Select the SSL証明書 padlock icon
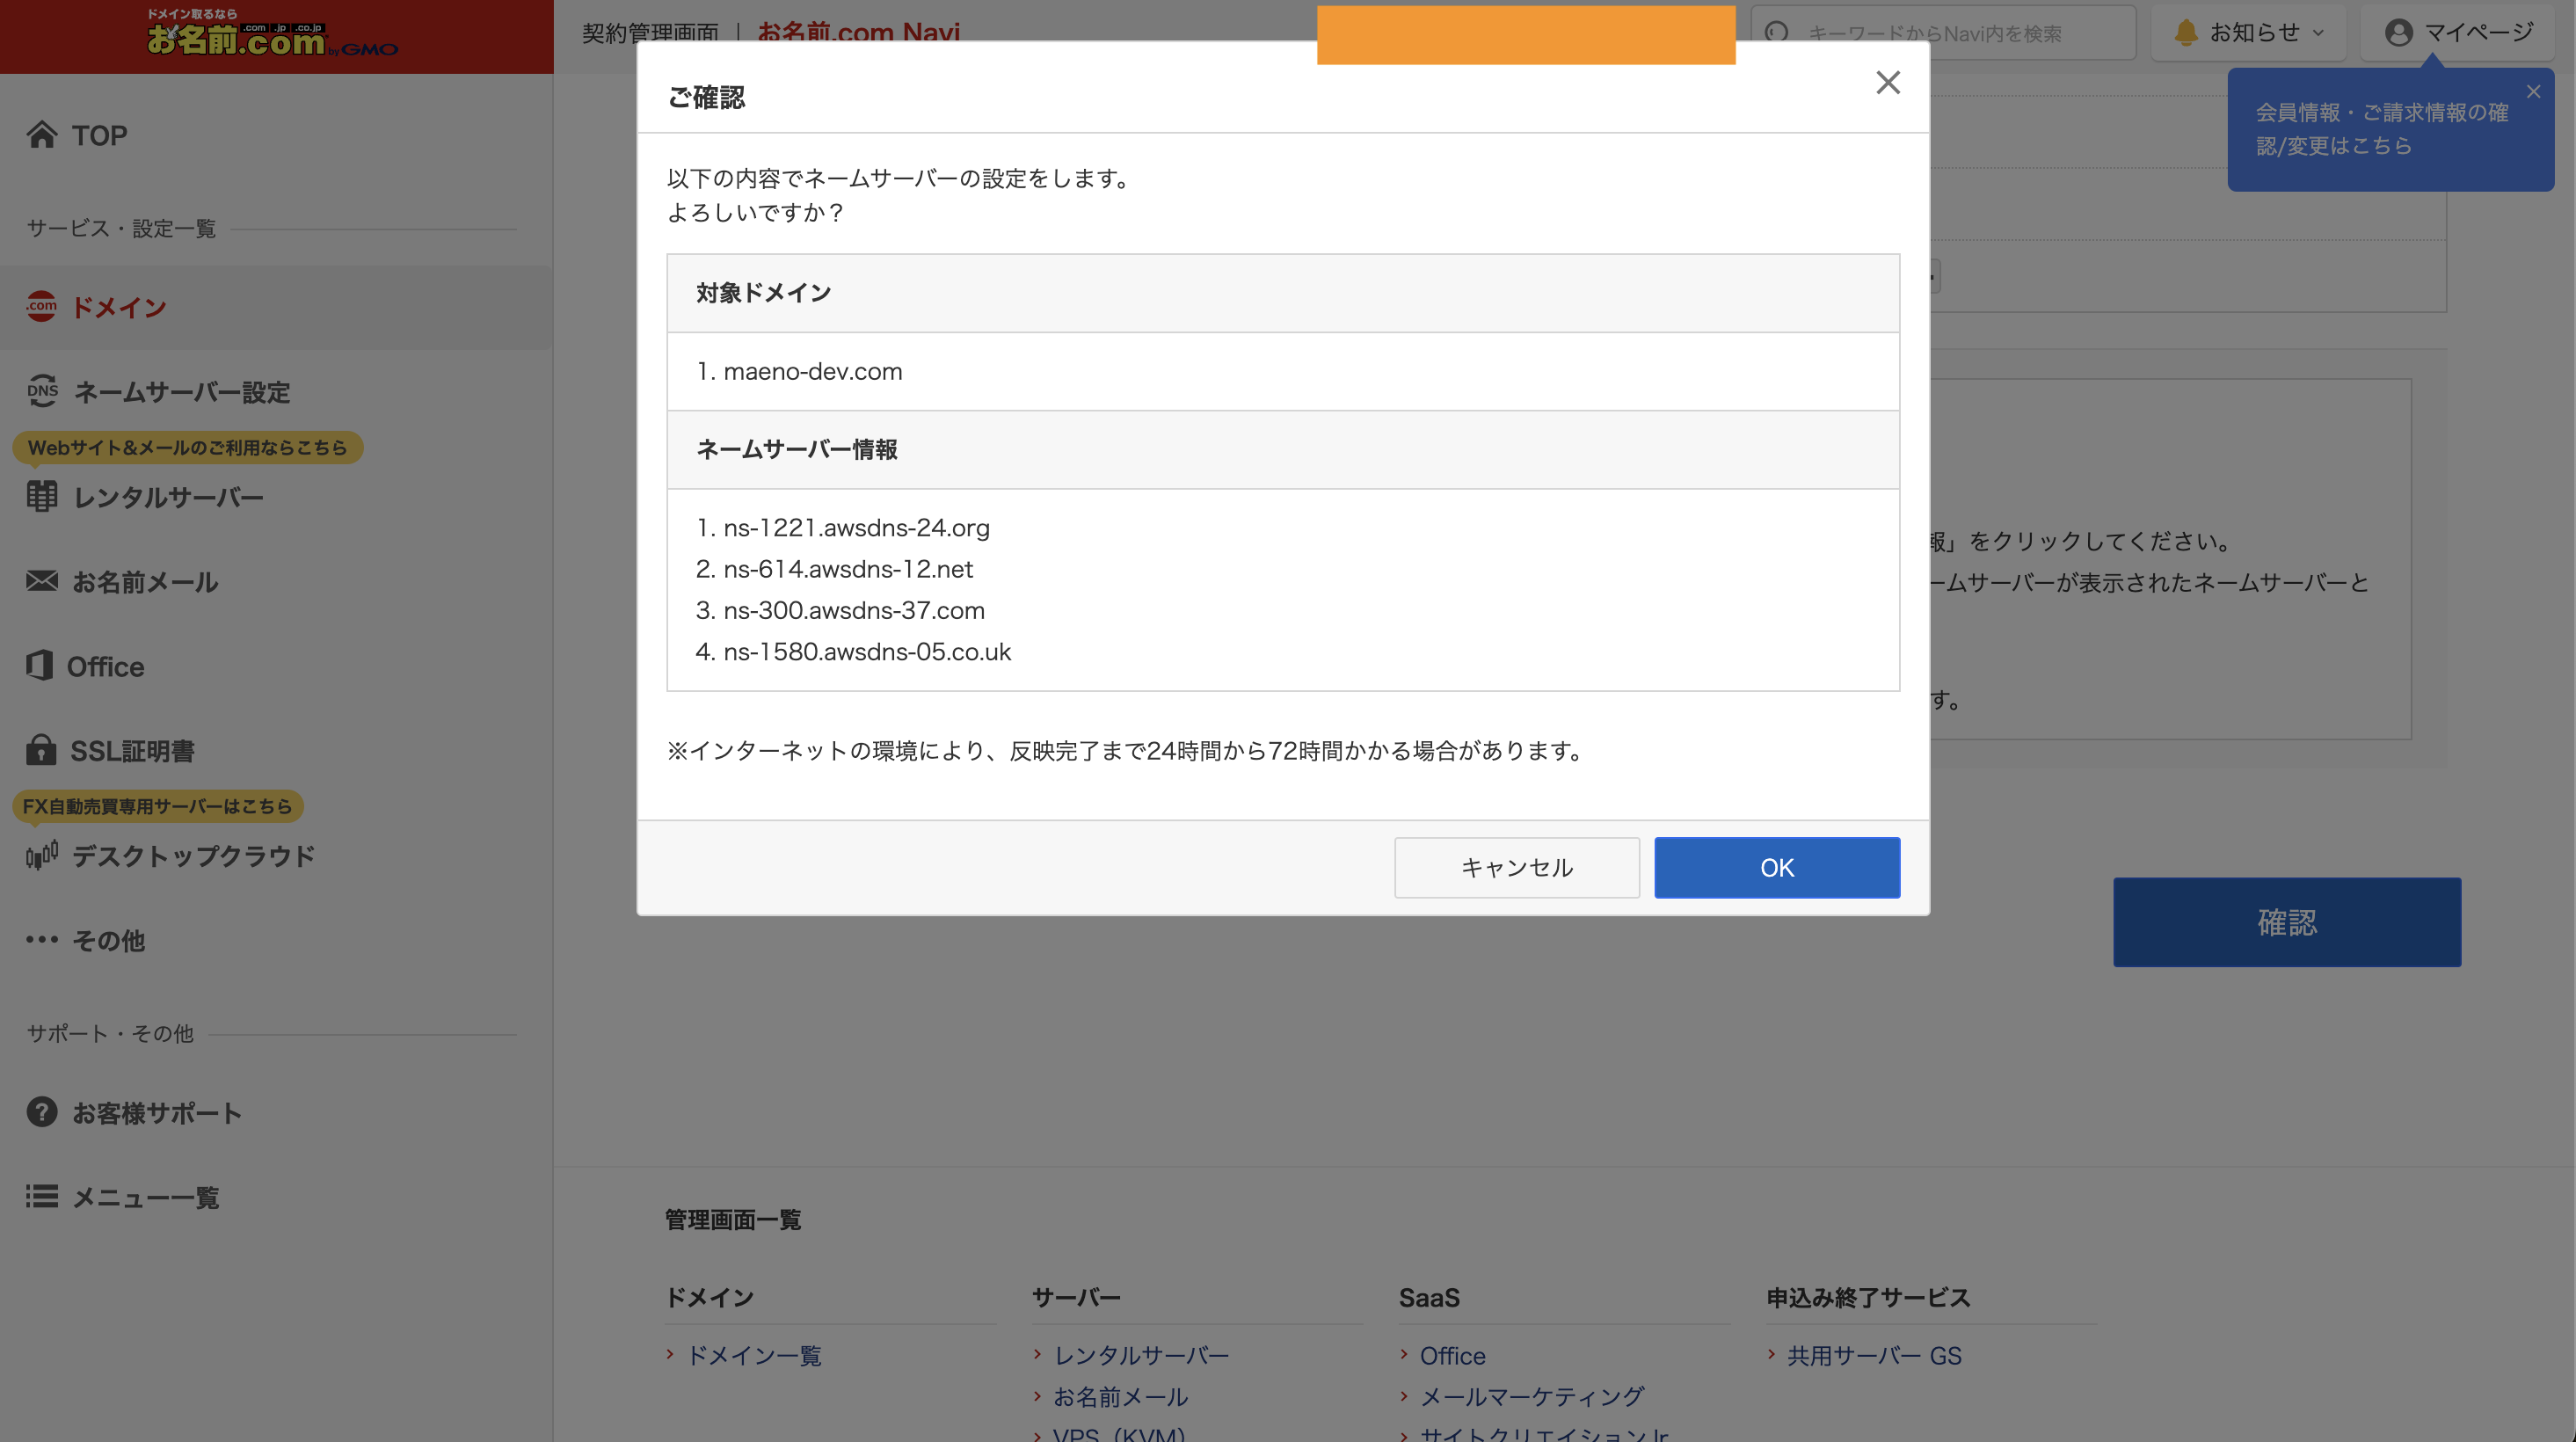 tap(40, 751)
